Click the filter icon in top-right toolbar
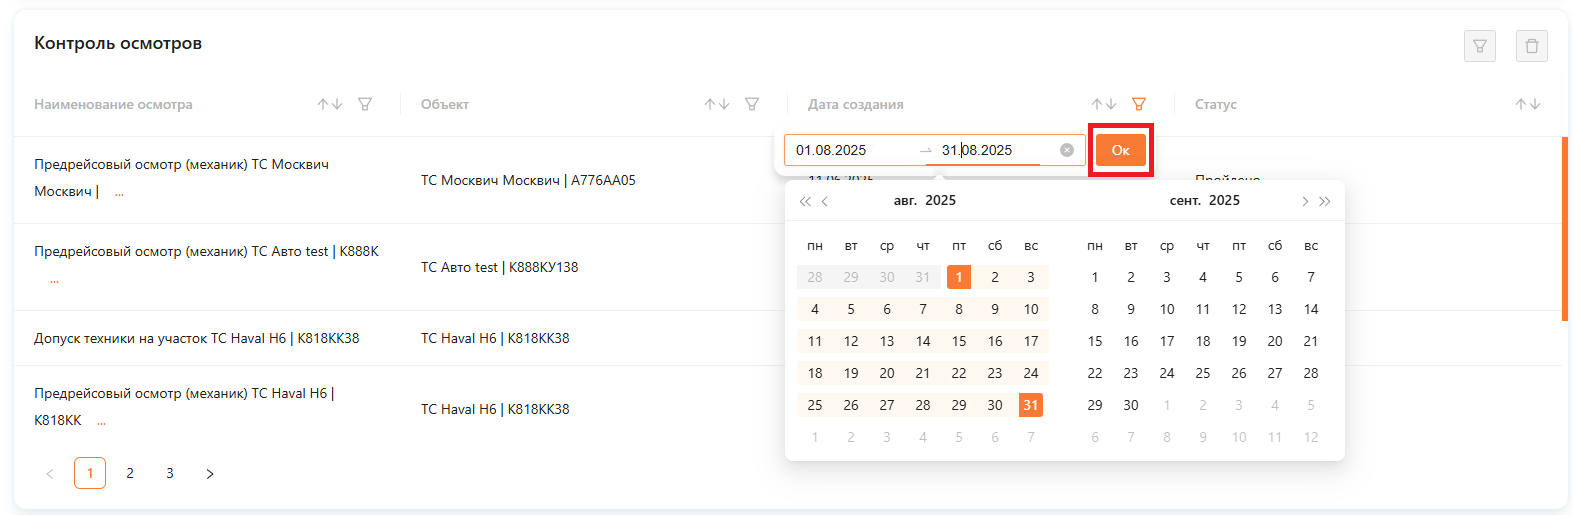The width and height of the screenshot is (1573, 515). click(x=1479, y=46)
